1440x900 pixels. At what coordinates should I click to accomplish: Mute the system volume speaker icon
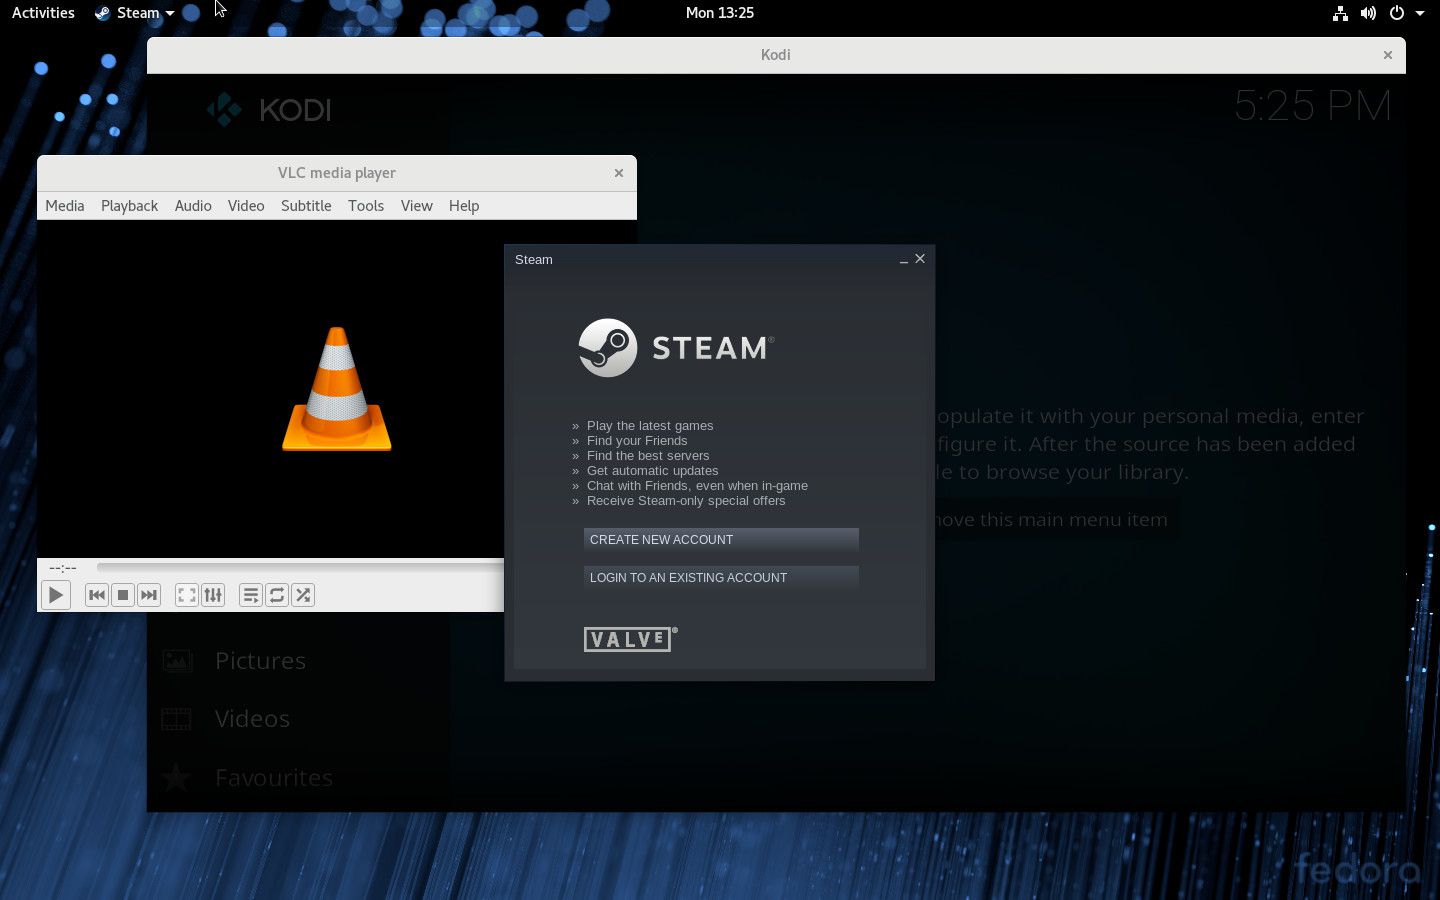coord(1369,13)
